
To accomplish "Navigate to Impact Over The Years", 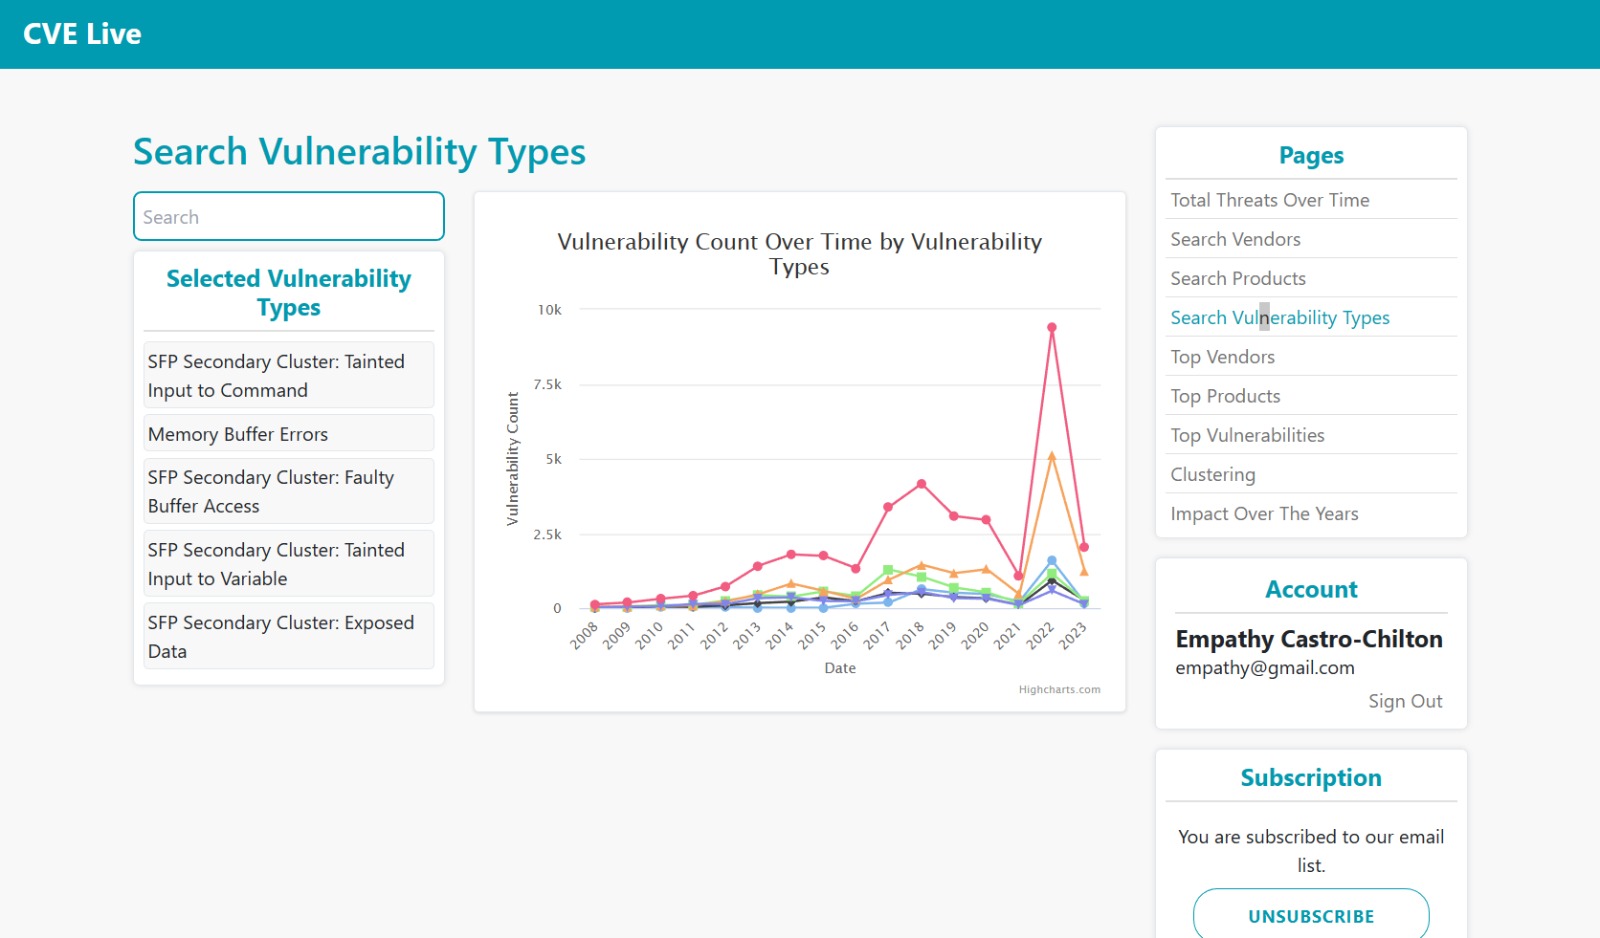I will tap(1264, 513).
